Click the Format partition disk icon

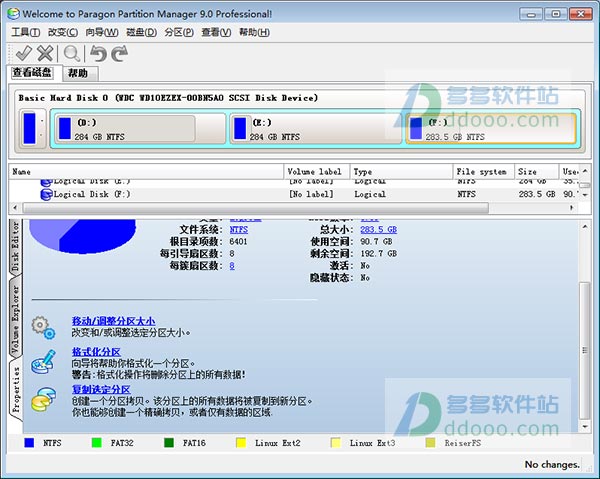coord(43,362)
